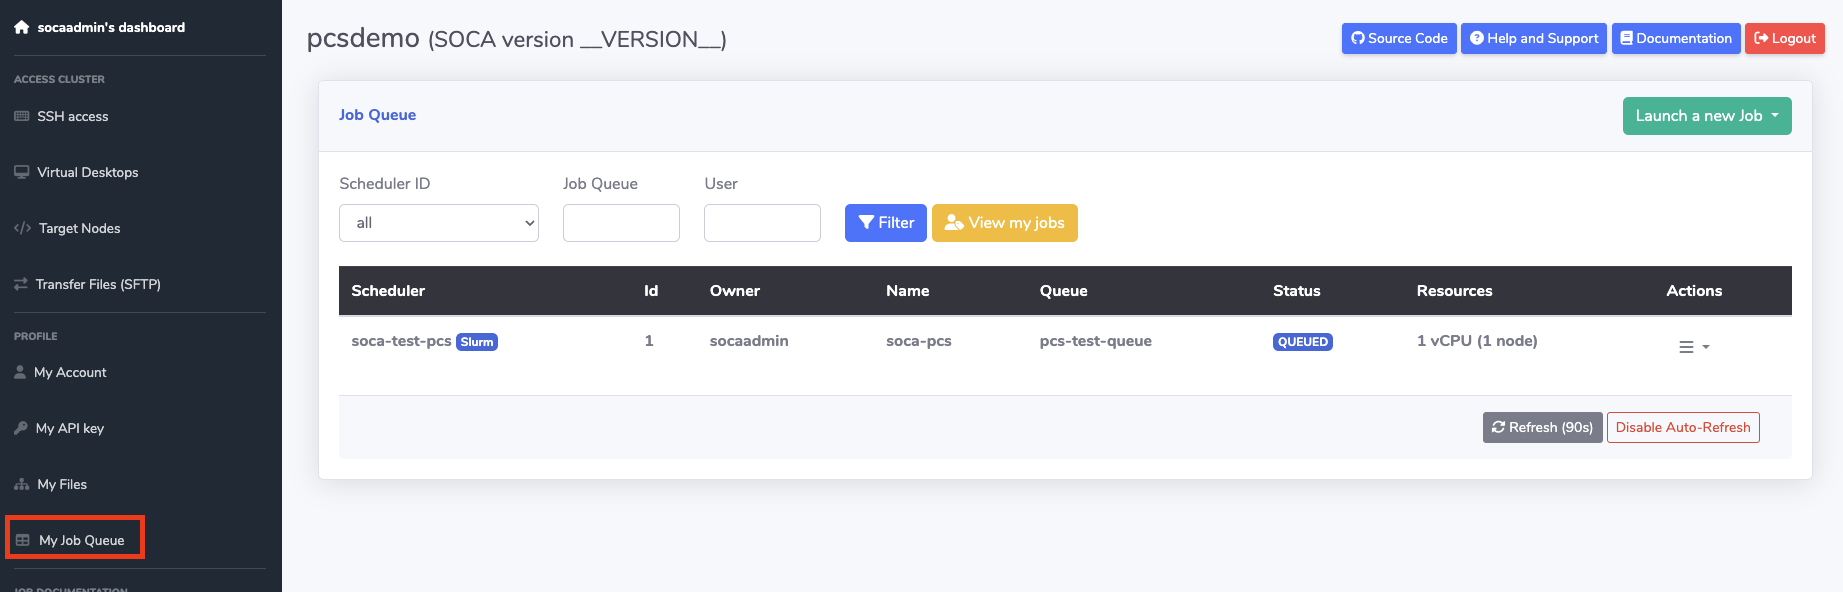Viewport: 1843px width, 592px height.
Task: Click the Virtual Desktops monitor icon
Action: (21, 172)
